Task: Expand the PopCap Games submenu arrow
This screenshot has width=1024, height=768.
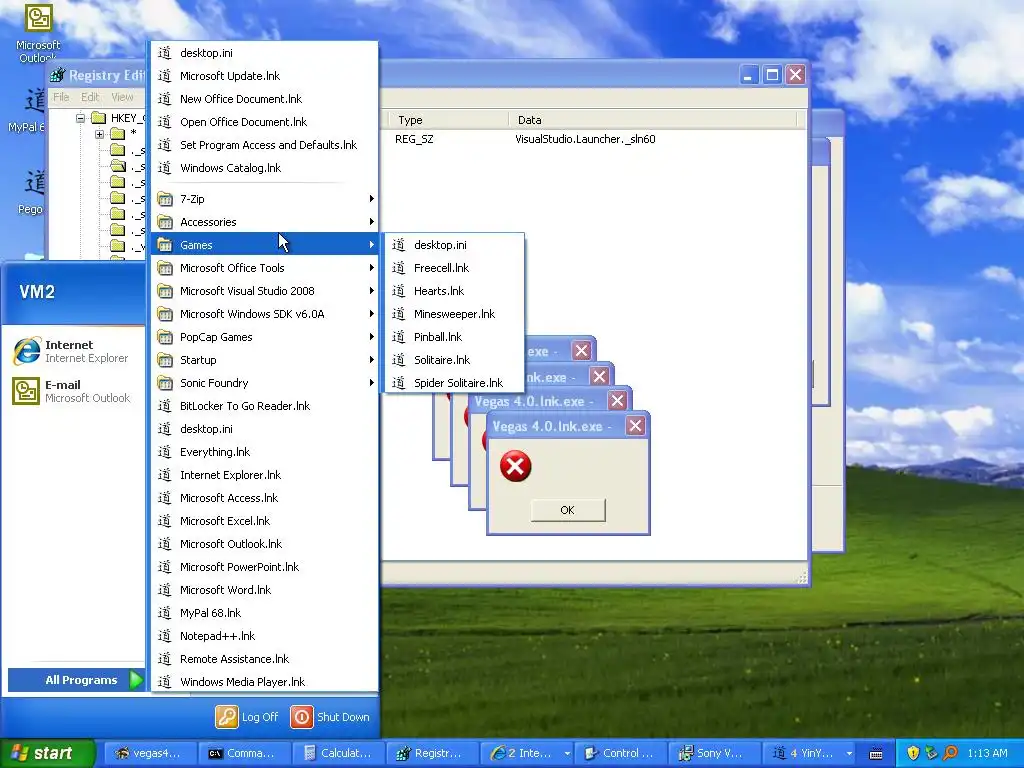Action: click(x=372, y=337)
